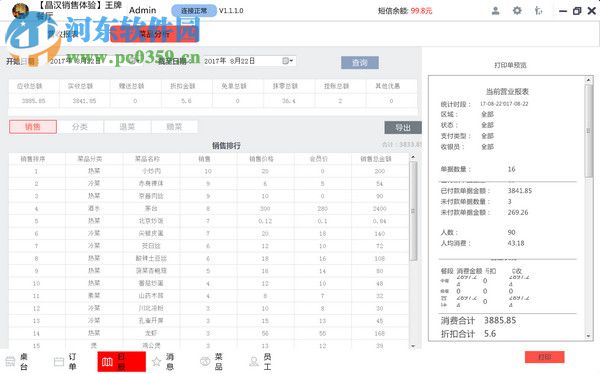
Task: Click the 销售排行 table title
Action: click(x=226, y=145)
